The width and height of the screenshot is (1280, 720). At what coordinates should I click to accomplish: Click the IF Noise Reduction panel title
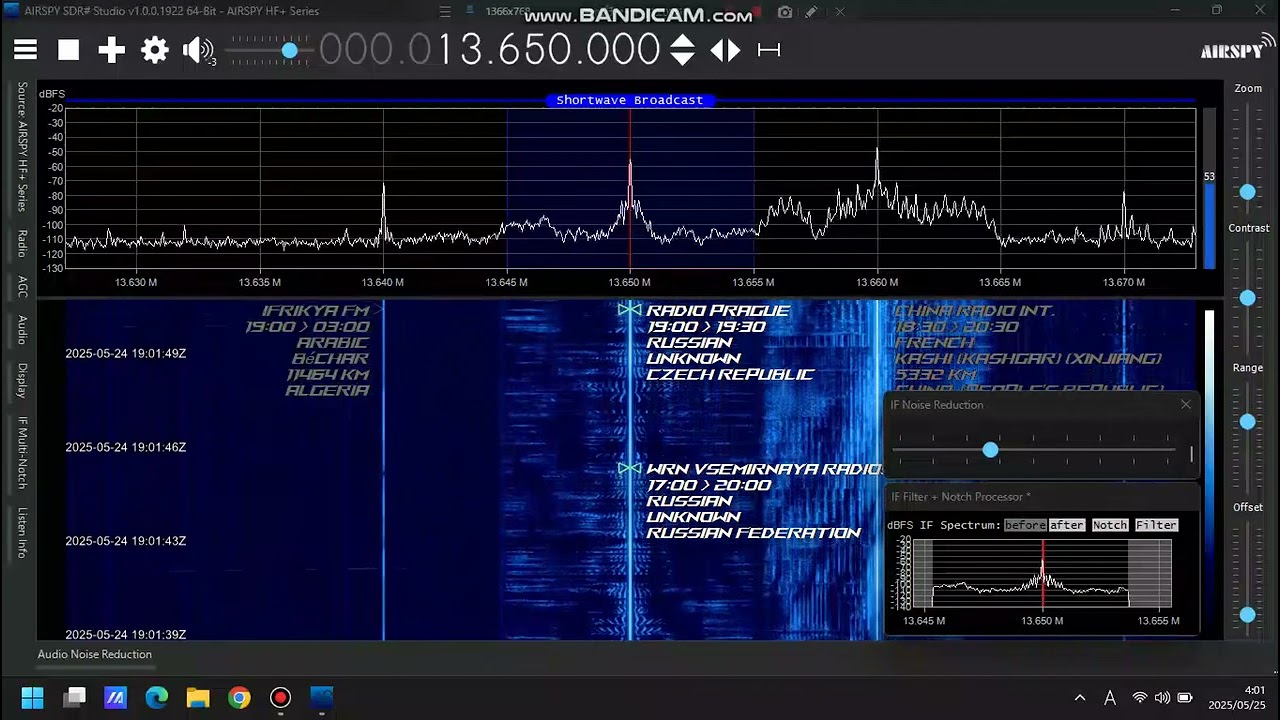pos(937,404)
